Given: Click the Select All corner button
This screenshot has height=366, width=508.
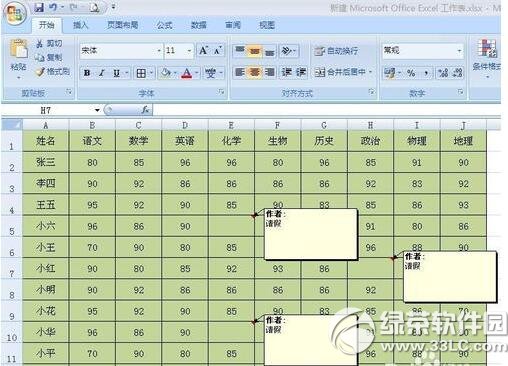Looking at the screenshot, I should pos(12,125).
